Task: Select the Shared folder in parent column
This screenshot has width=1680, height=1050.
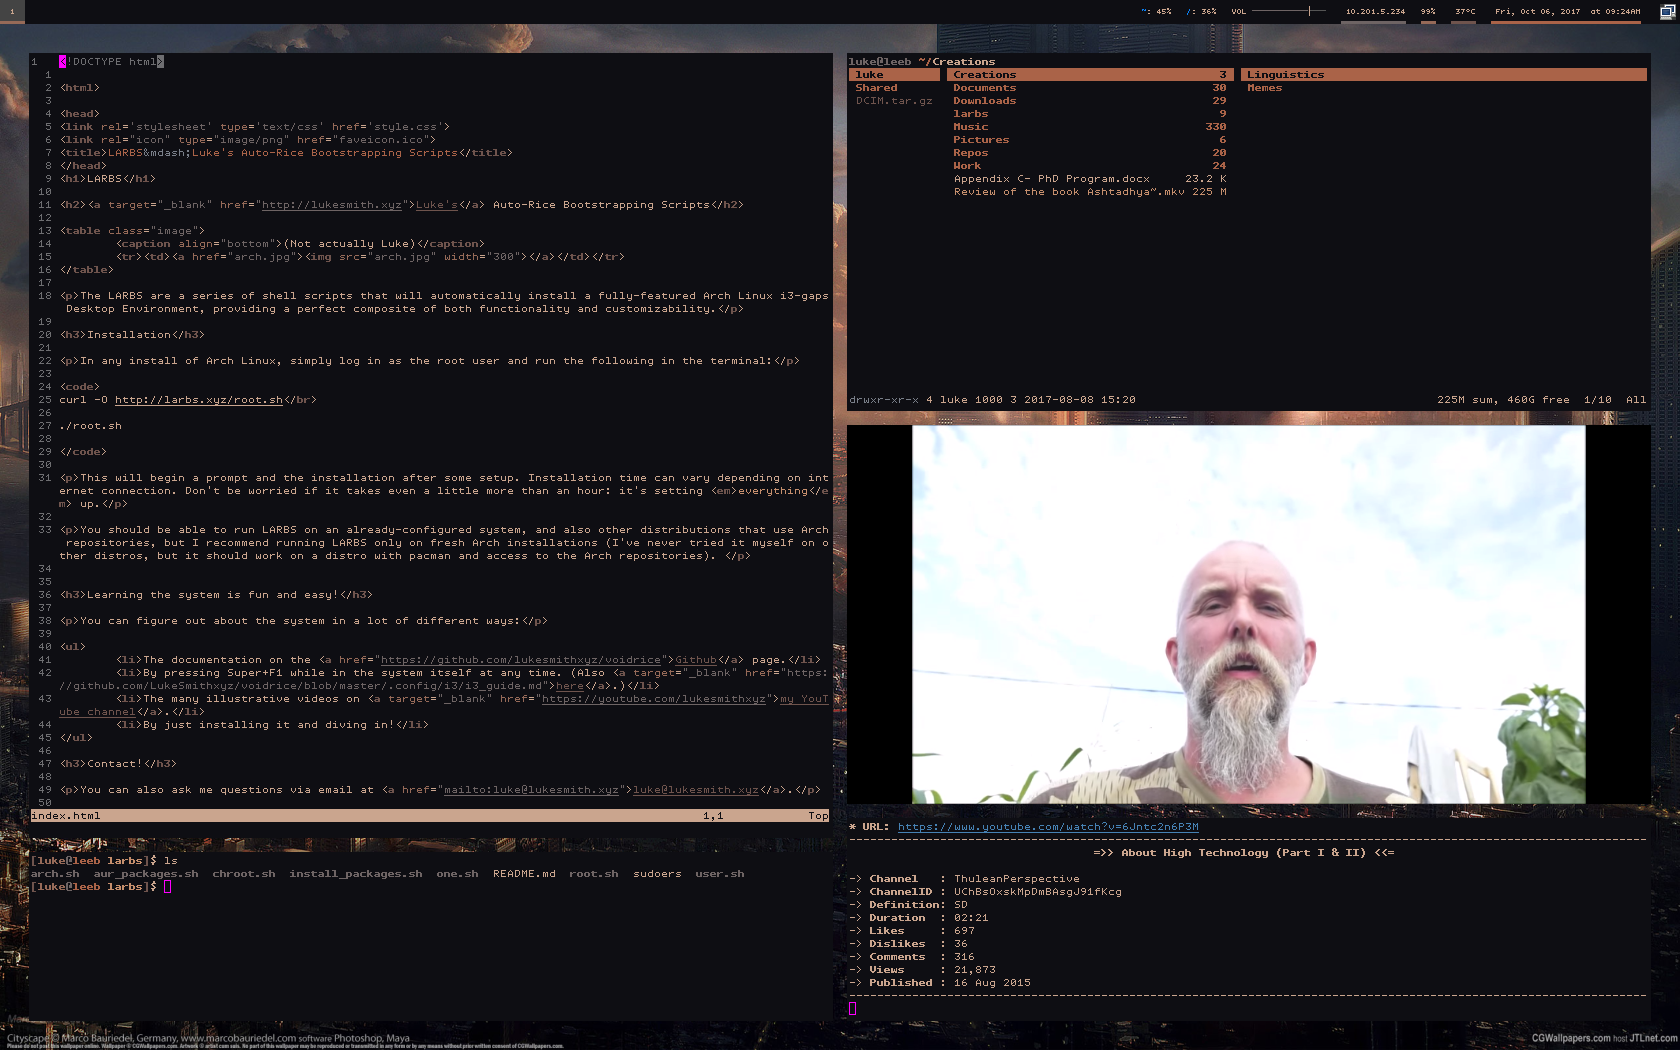Action: point(876,88)
